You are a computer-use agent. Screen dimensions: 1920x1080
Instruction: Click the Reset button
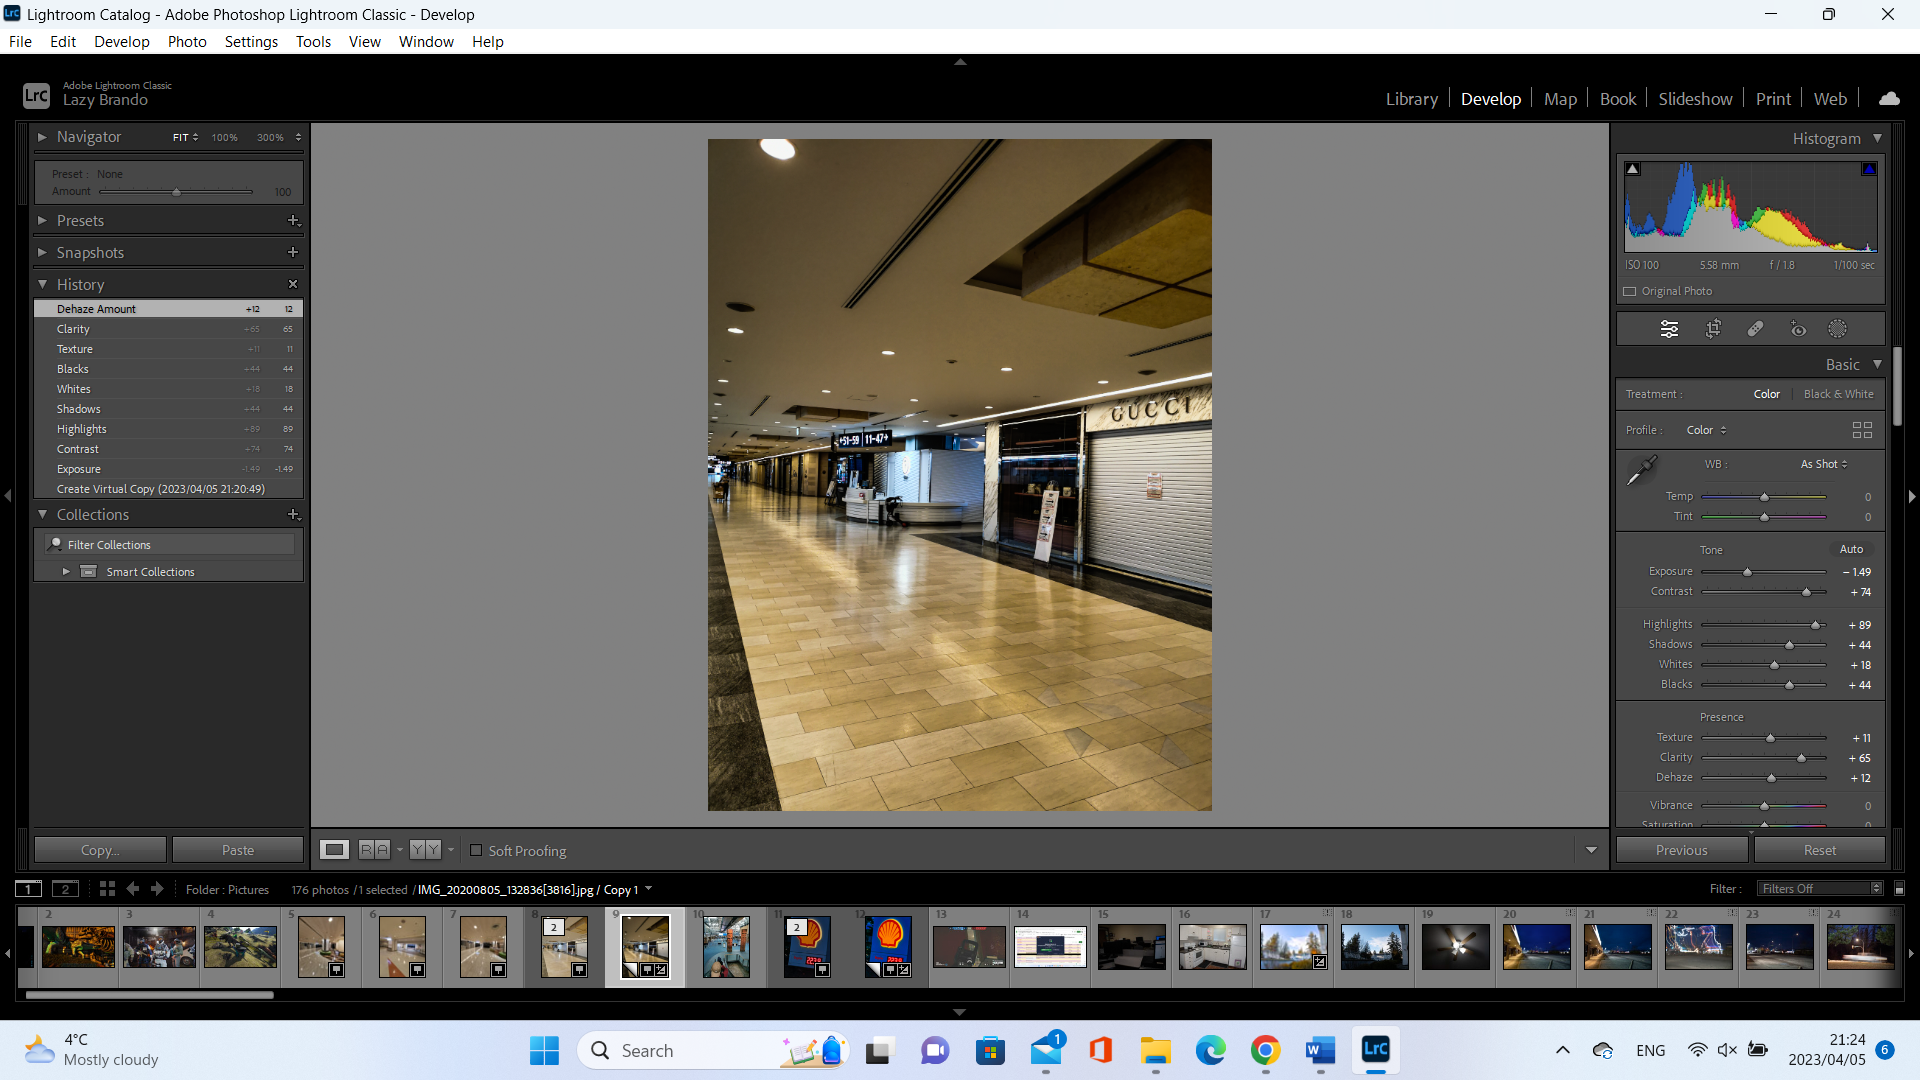(x=1819, y=850)
